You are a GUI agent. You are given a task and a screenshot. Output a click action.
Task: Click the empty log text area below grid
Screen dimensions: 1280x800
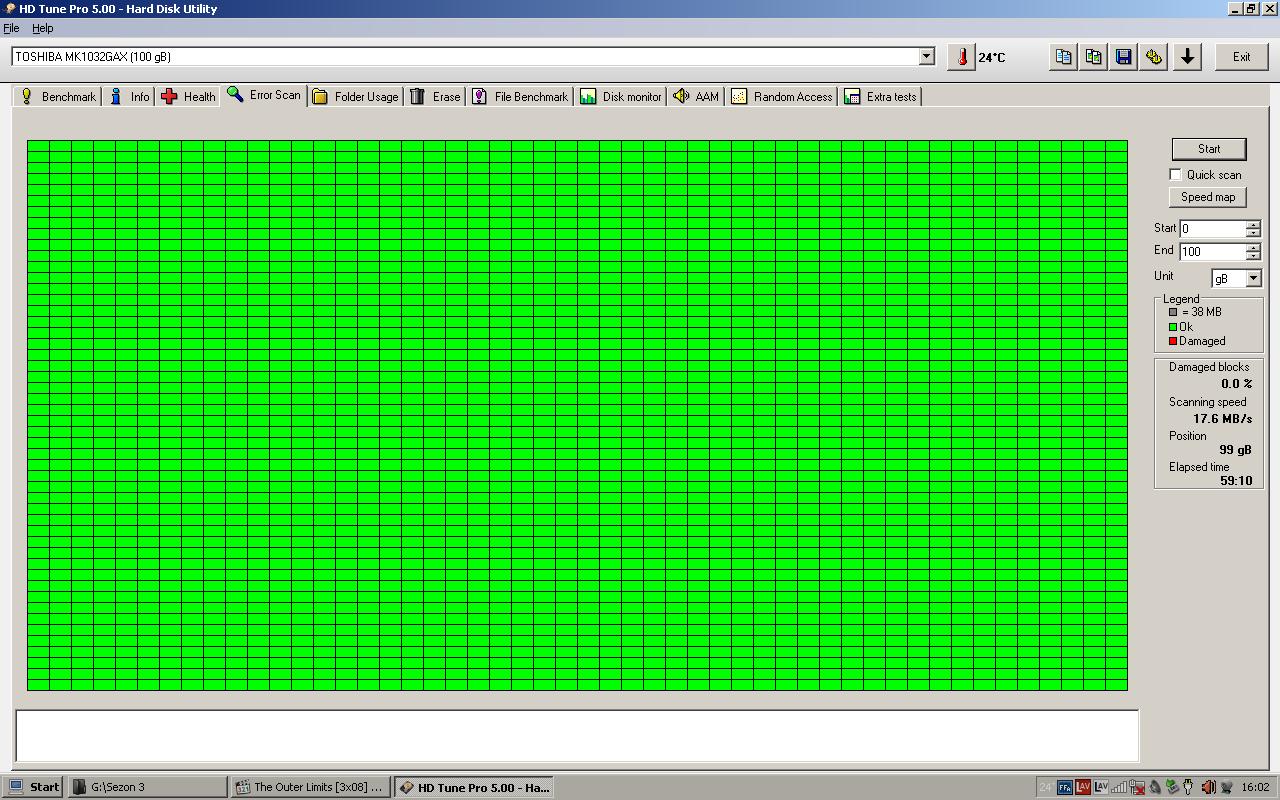[x=577, y=736]
